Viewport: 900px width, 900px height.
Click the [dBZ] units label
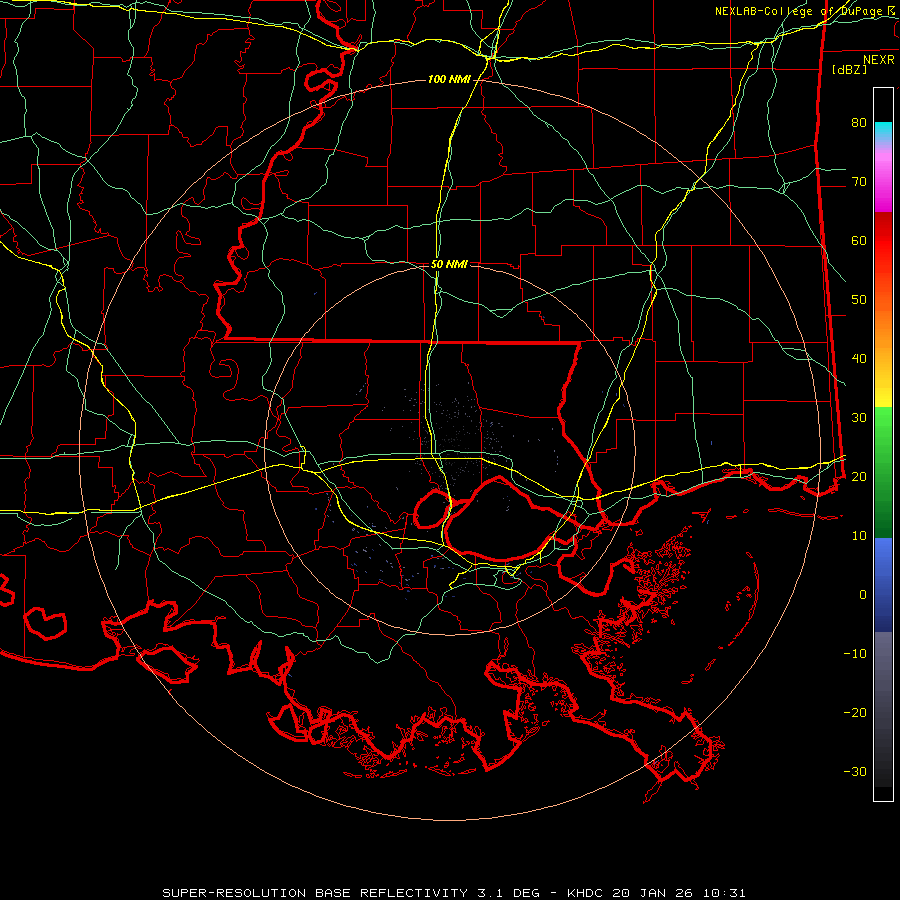tap(849, 70)
